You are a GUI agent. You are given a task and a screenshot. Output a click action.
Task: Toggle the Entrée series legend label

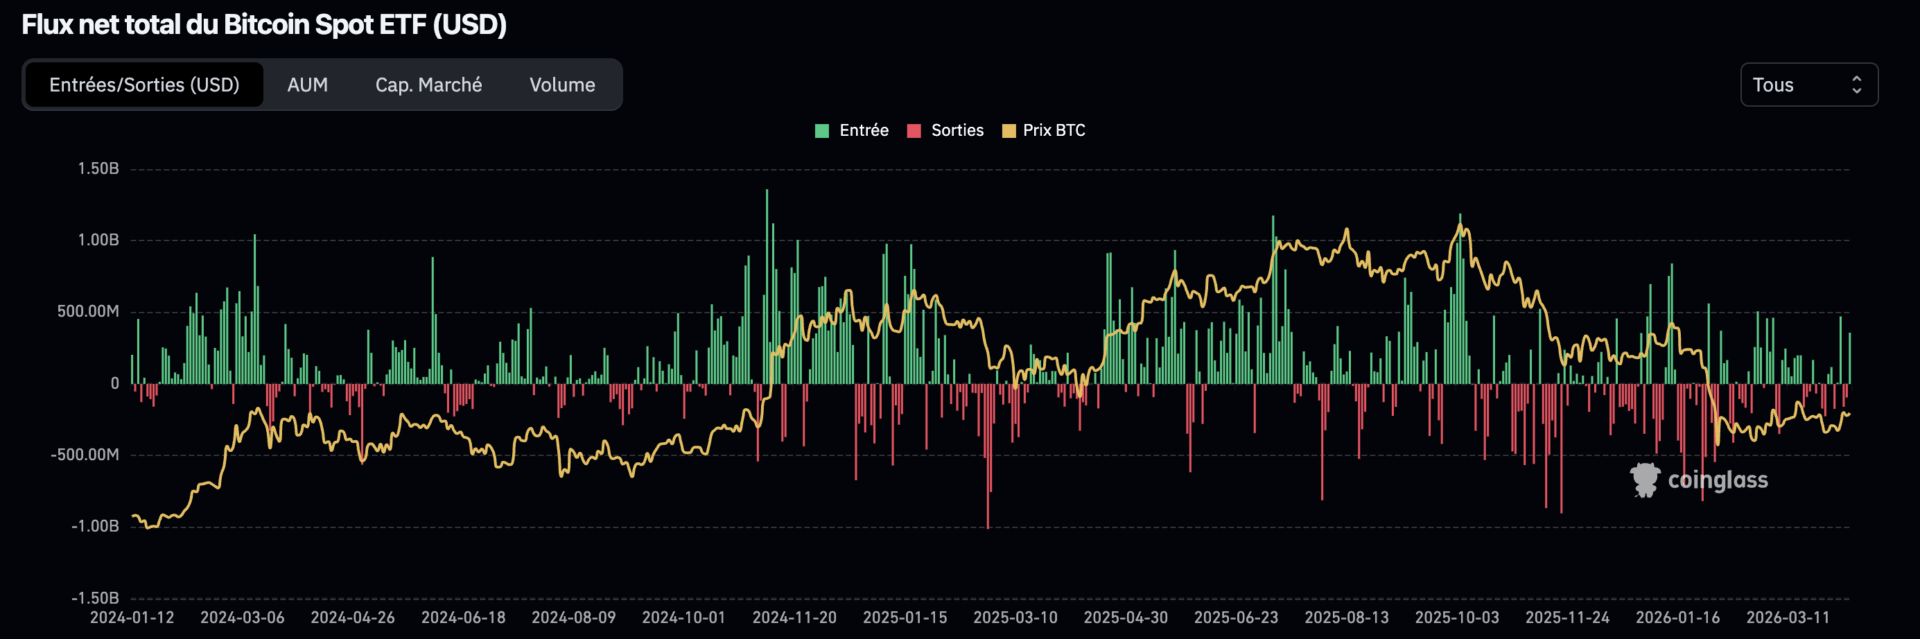point(864,130)
